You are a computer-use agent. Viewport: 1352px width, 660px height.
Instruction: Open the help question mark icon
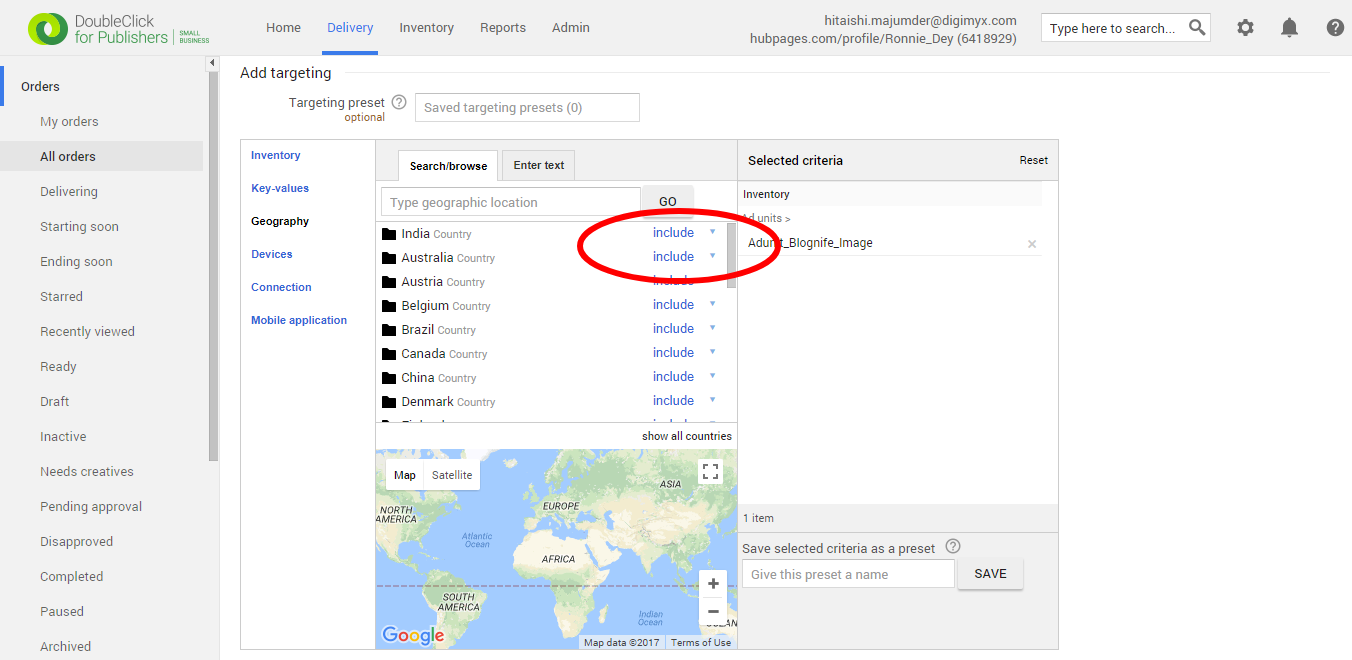coord(1335,28)
